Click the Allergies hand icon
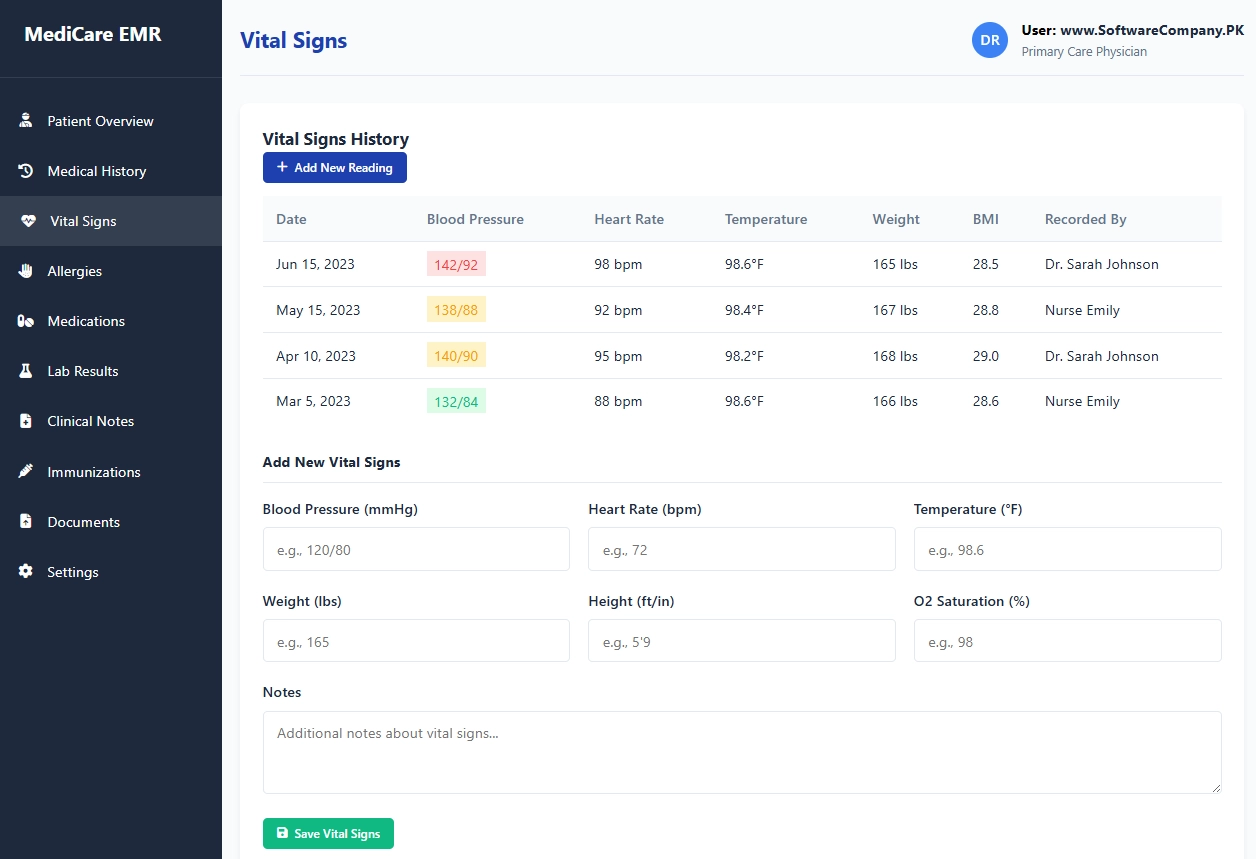The image size is (1256, 859). 26,271
